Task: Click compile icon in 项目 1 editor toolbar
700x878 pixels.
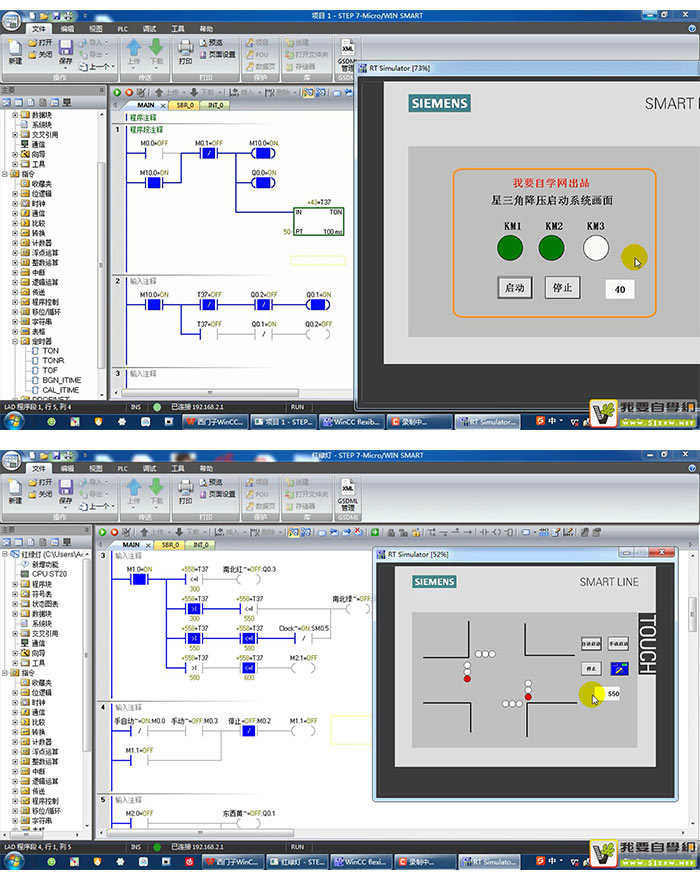Action: coord(142,92)
